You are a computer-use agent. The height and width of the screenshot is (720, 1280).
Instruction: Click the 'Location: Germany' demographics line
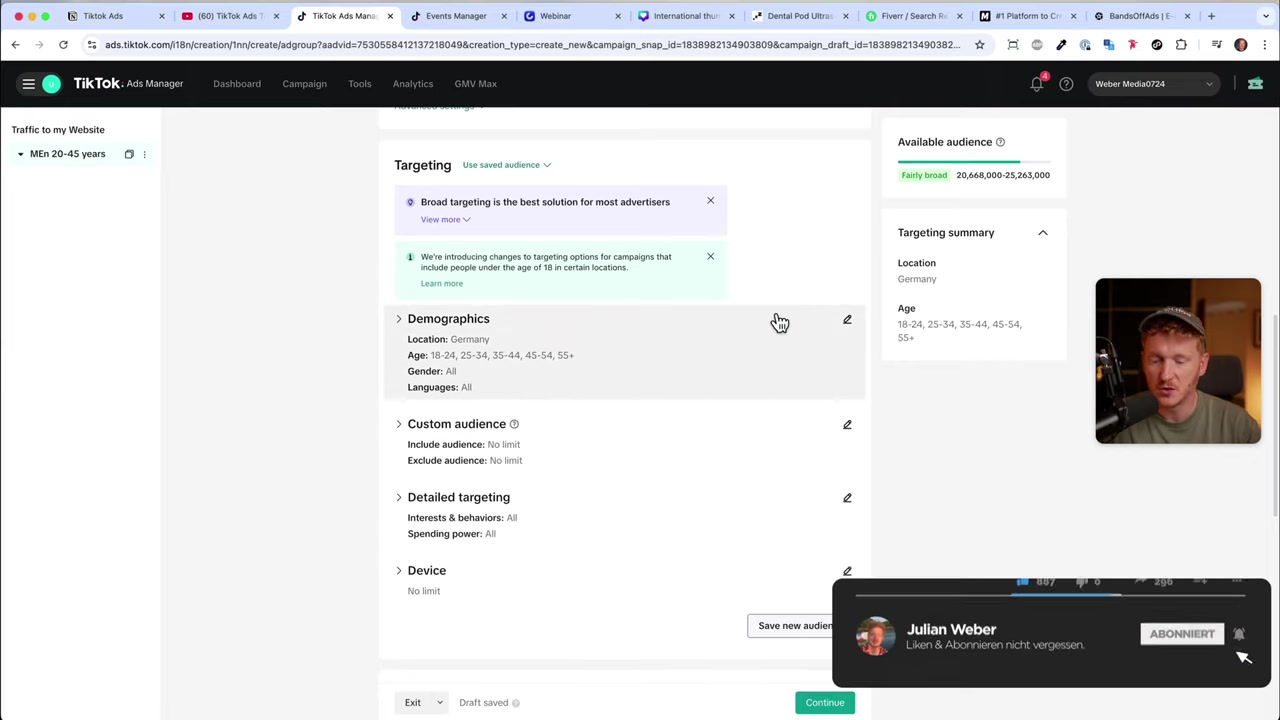point(448,339)
